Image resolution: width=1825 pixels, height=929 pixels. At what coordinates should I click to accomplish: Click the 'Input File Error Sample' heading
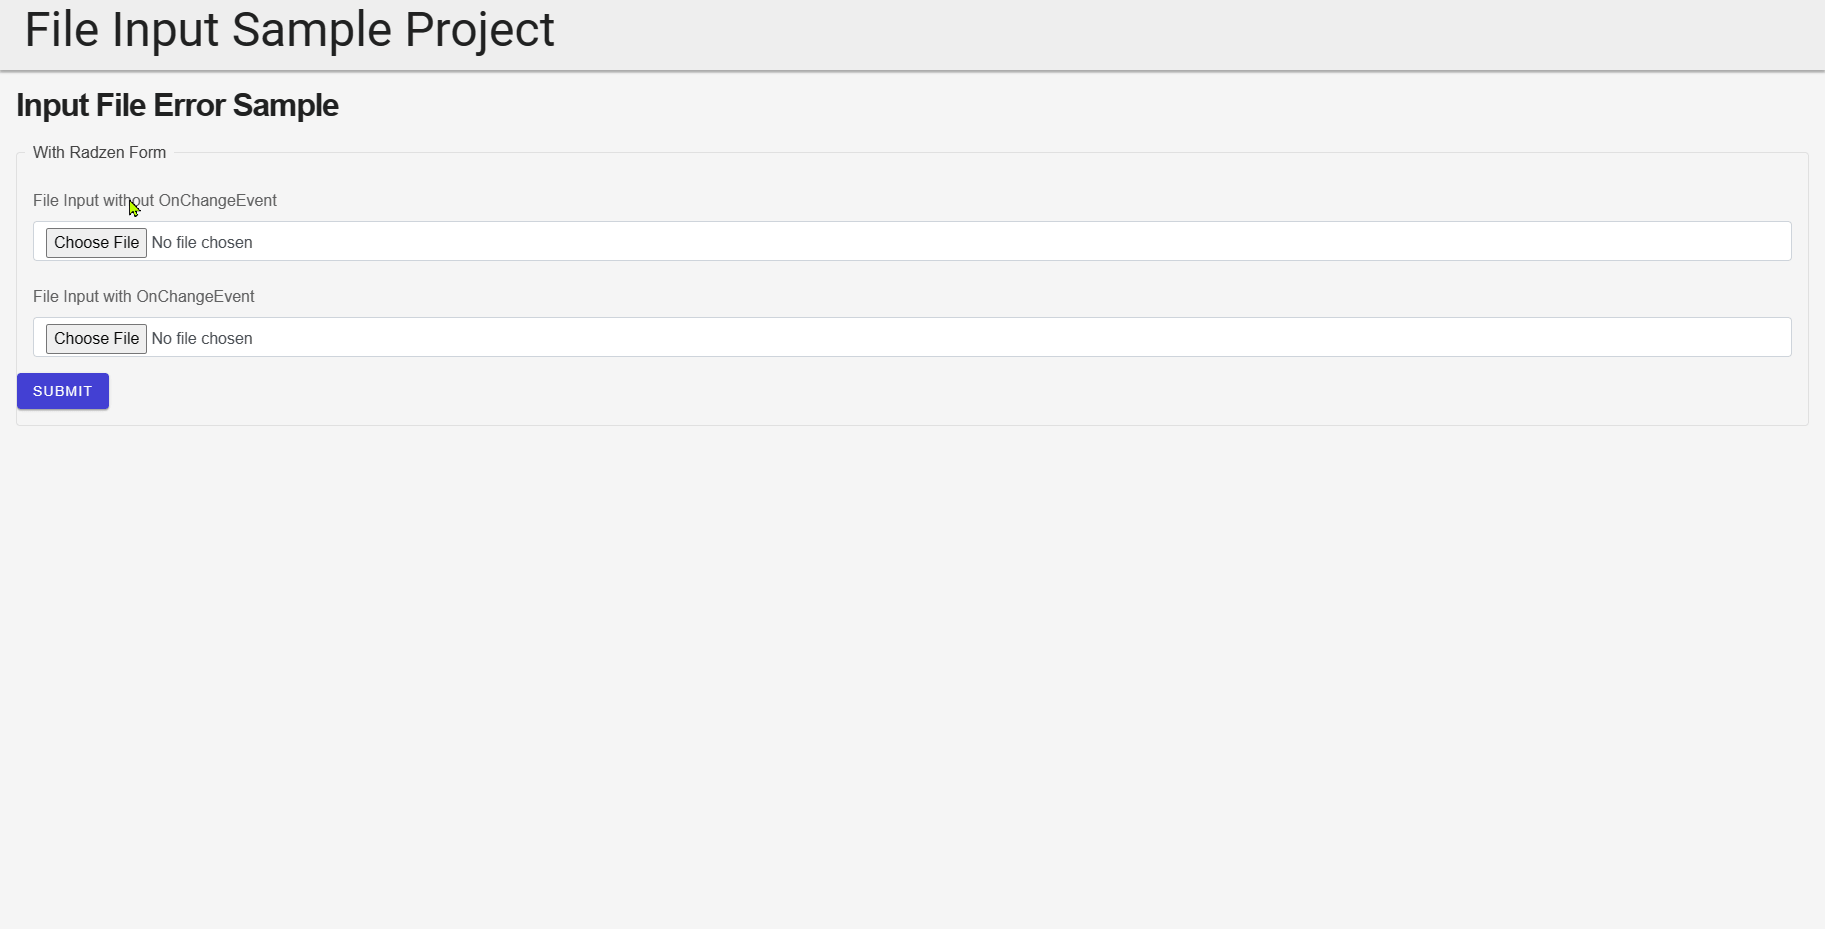[x=176, y=105]
